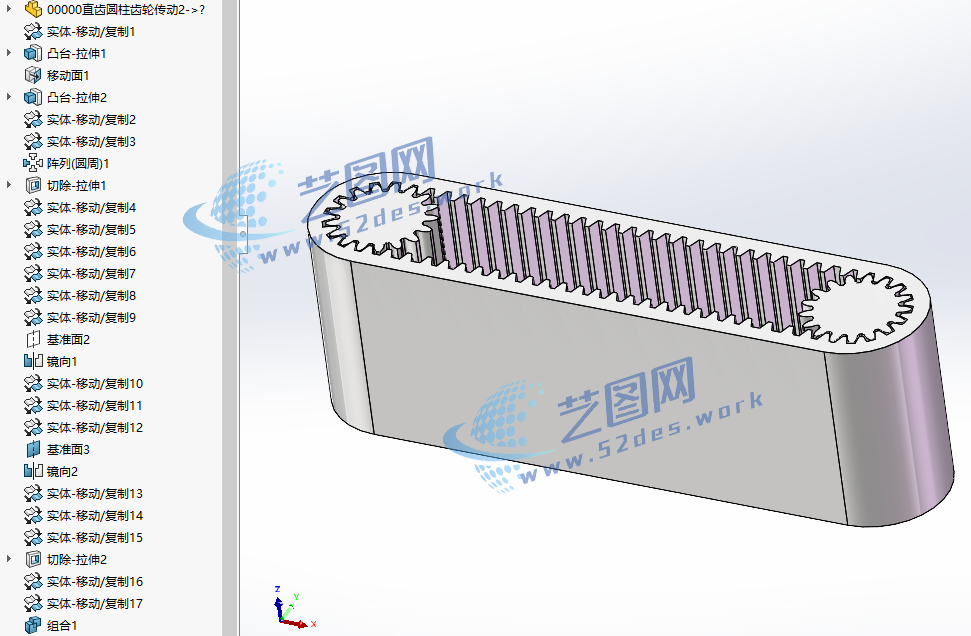Click the 实体-移动/复制1 feature icon
The width and height of the screenshot is (971, 636).
tap(33, 32)
